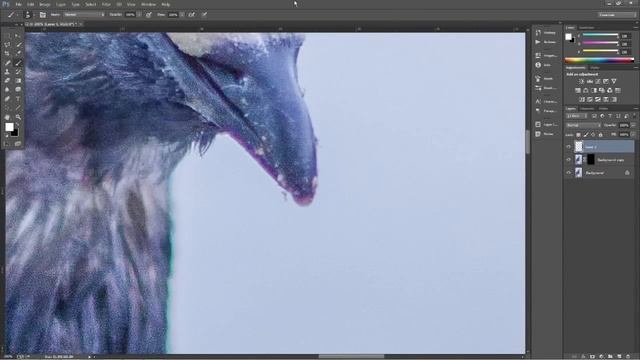Add a Brightness/Contrast adjustment
The image size is (640, 360).
pyautogui.click(x=582, y=81)
